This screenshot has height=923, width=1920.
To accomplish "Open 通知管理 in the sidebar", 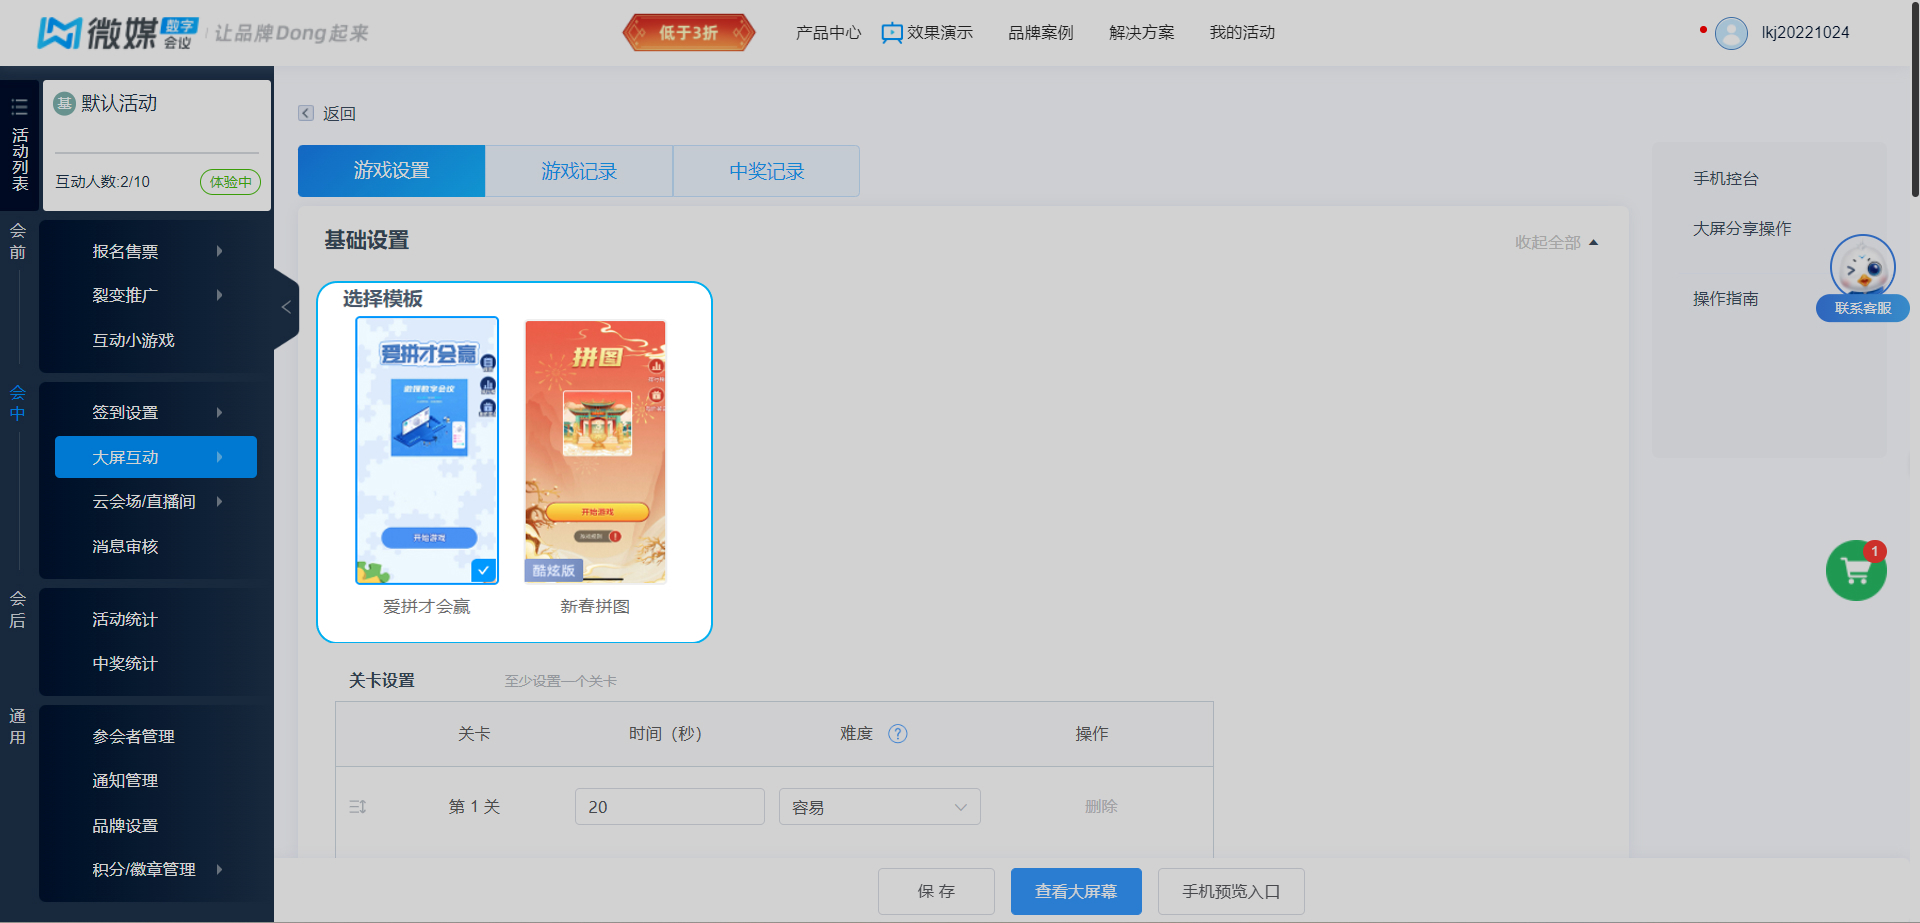I will click(125, 780).
